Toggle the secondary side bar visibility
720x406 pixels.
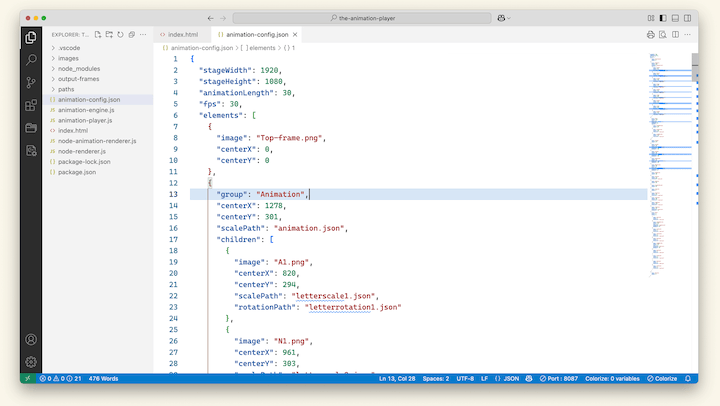point(688,18)
